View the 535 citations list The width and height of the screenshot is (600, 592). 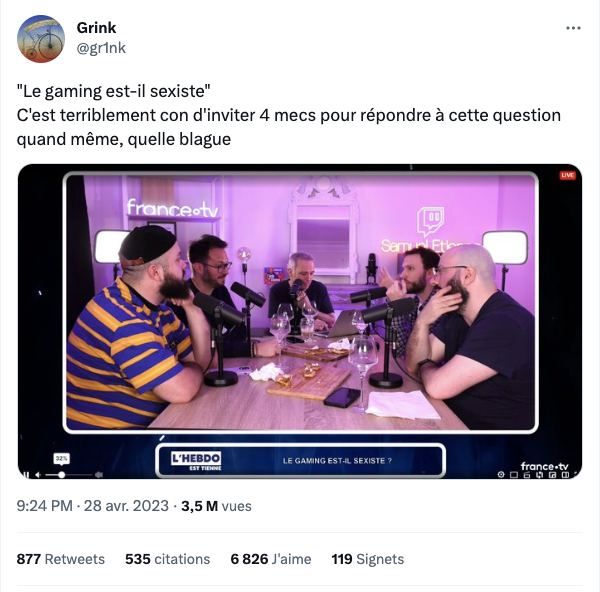(x=168, y=559)
